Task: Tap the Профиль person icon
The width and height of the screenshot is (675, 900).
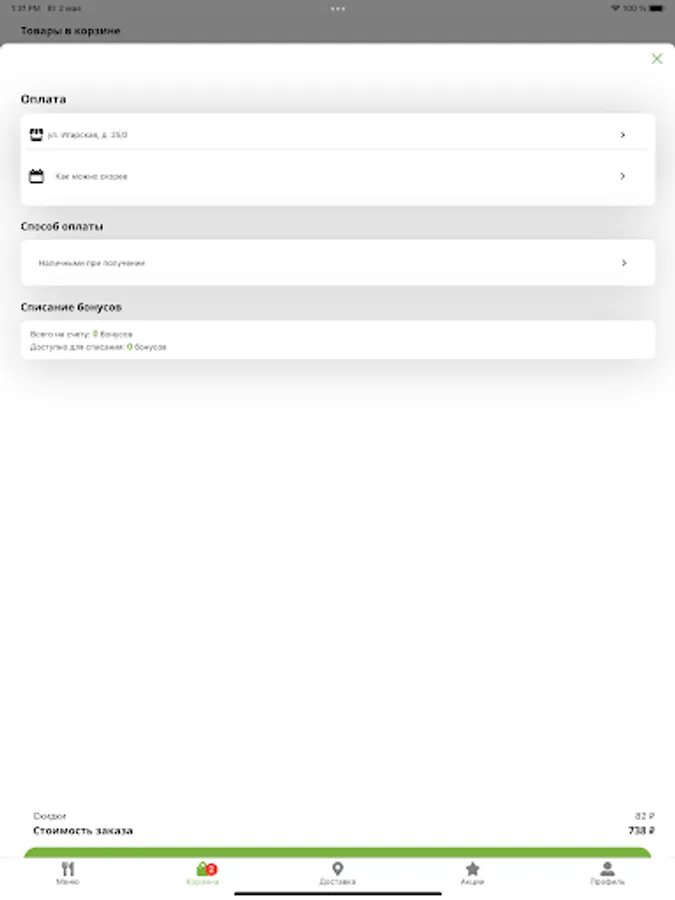Action: (607, 869)
